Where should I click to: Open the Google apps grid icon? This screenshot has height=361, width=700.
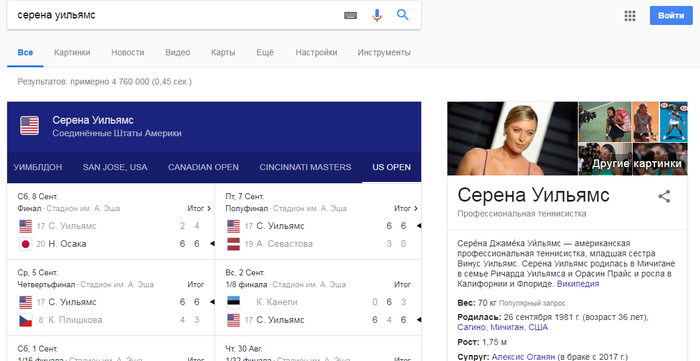(629, 16)
